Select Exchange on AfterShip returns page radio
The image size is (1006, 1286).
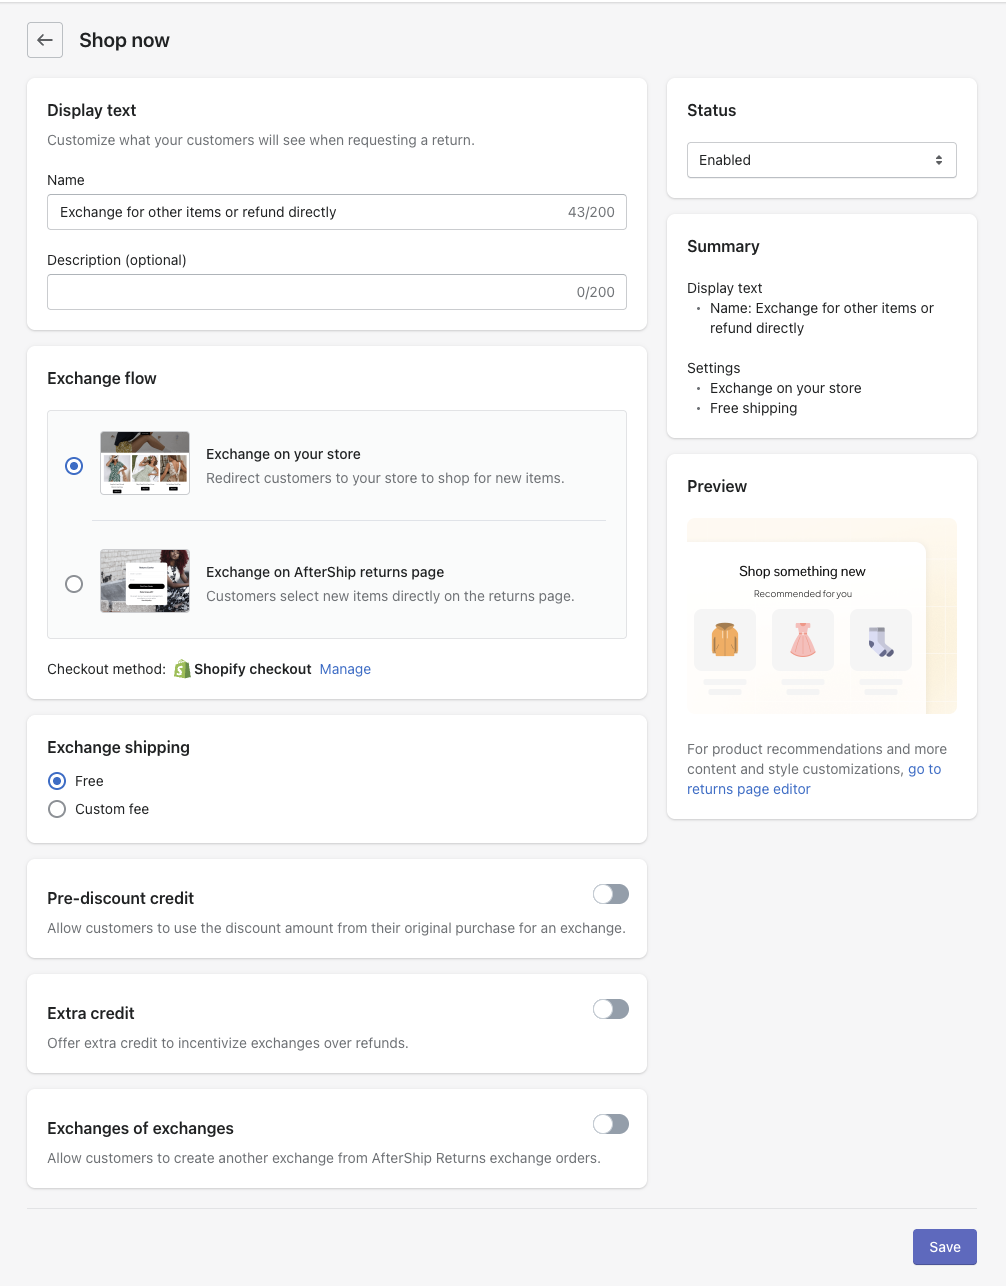tap(74, 584)
